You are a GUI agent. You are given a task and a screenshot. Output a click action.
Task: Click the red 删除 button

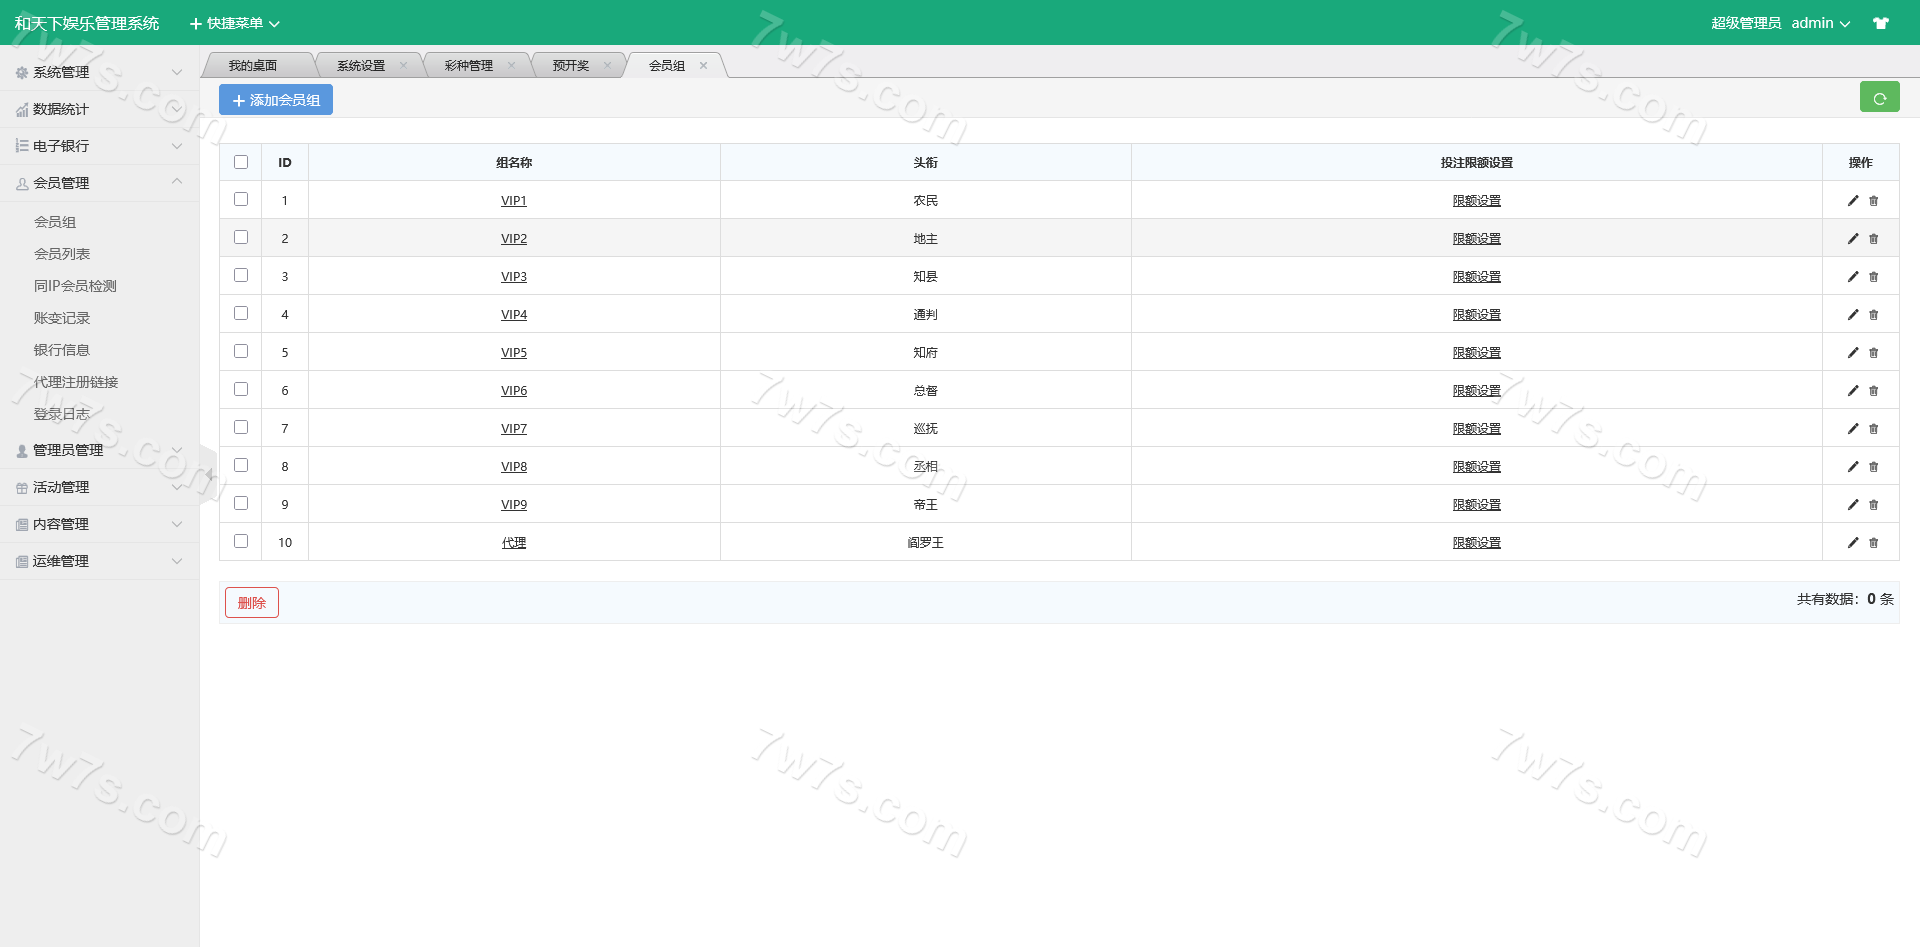point(252,603)
